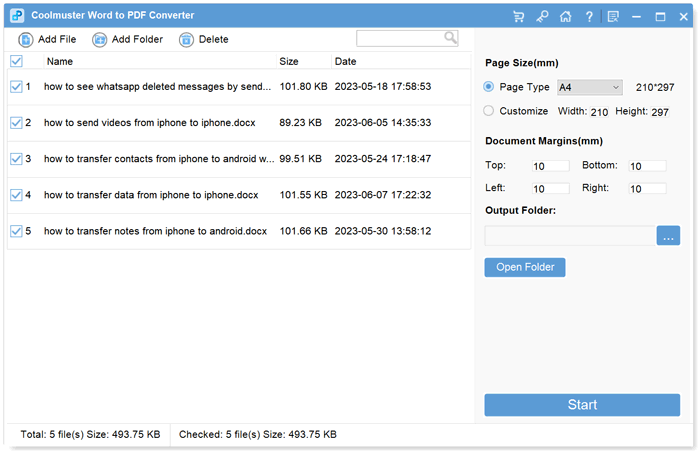This screenshot has height=453, width=700.
Task: Click the Add Folder button label
Action: point(138,39)
